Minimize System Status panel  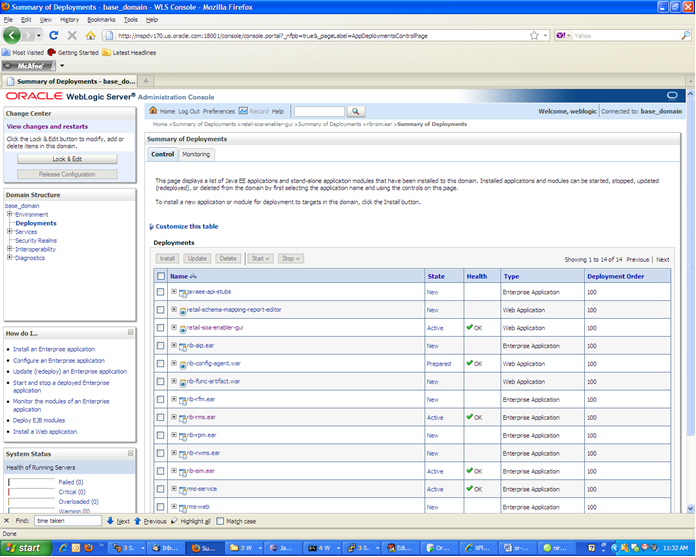pos(130,453)
